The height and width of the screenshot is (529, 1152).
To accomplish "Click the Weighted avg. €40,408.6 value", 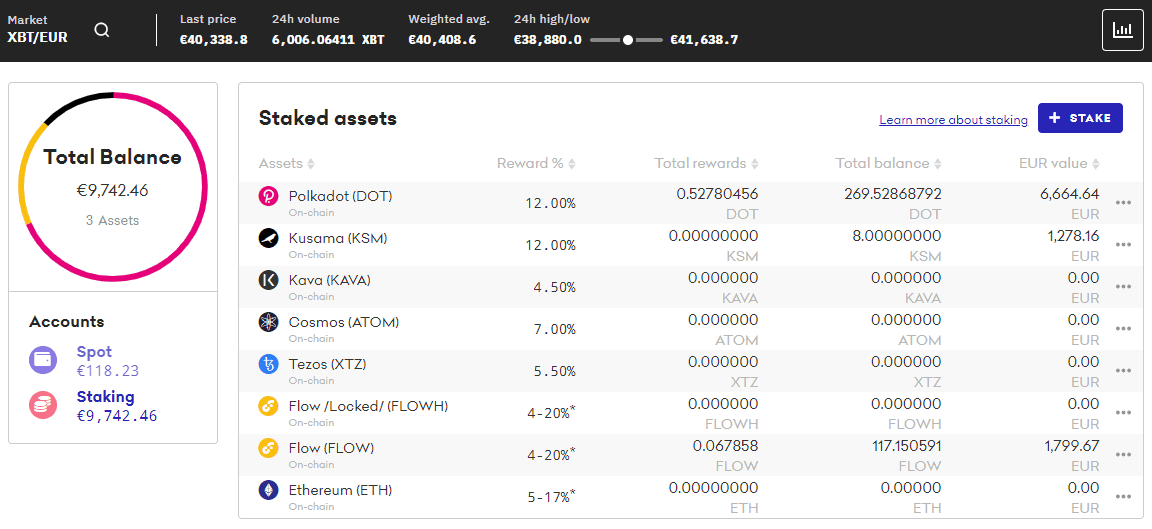I will [442, 40].
